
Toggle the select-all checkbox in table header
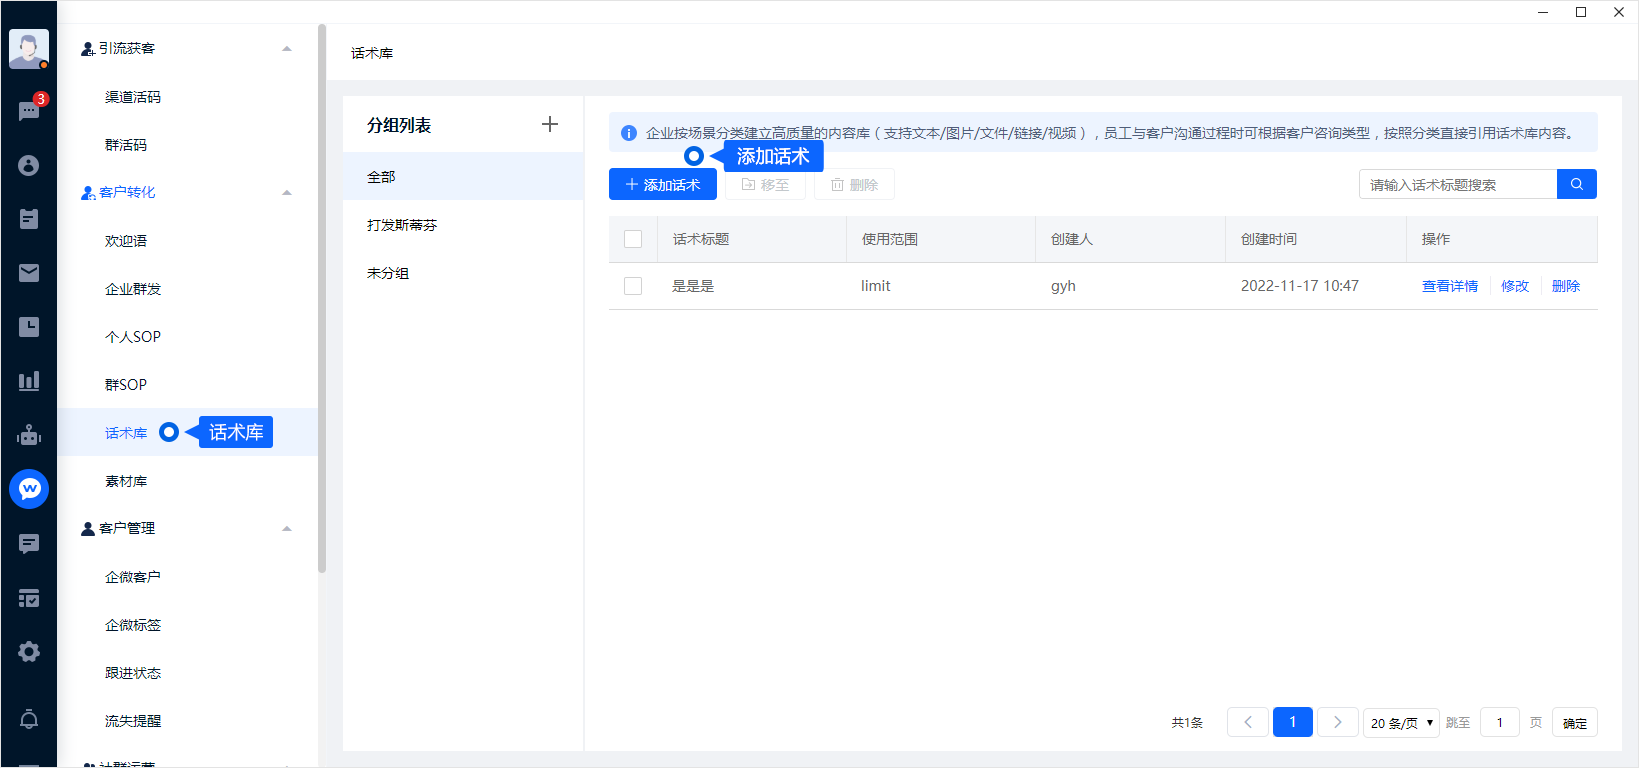pyautogui.click(x=633, y=239)
